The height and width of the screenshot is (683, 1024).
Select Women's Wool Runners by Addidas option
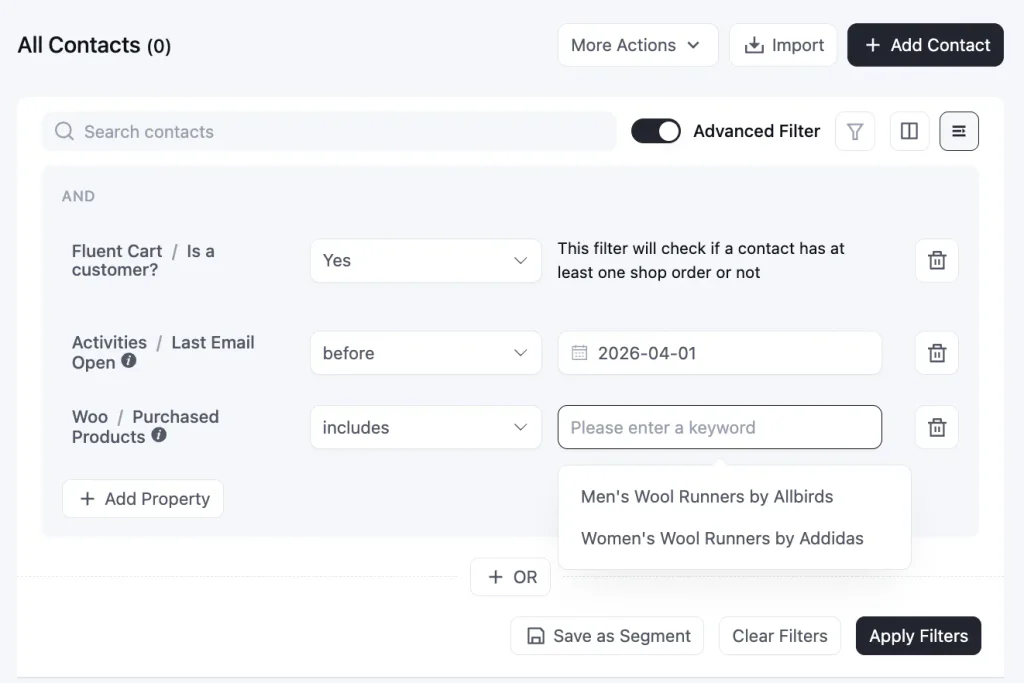(722, 539)
